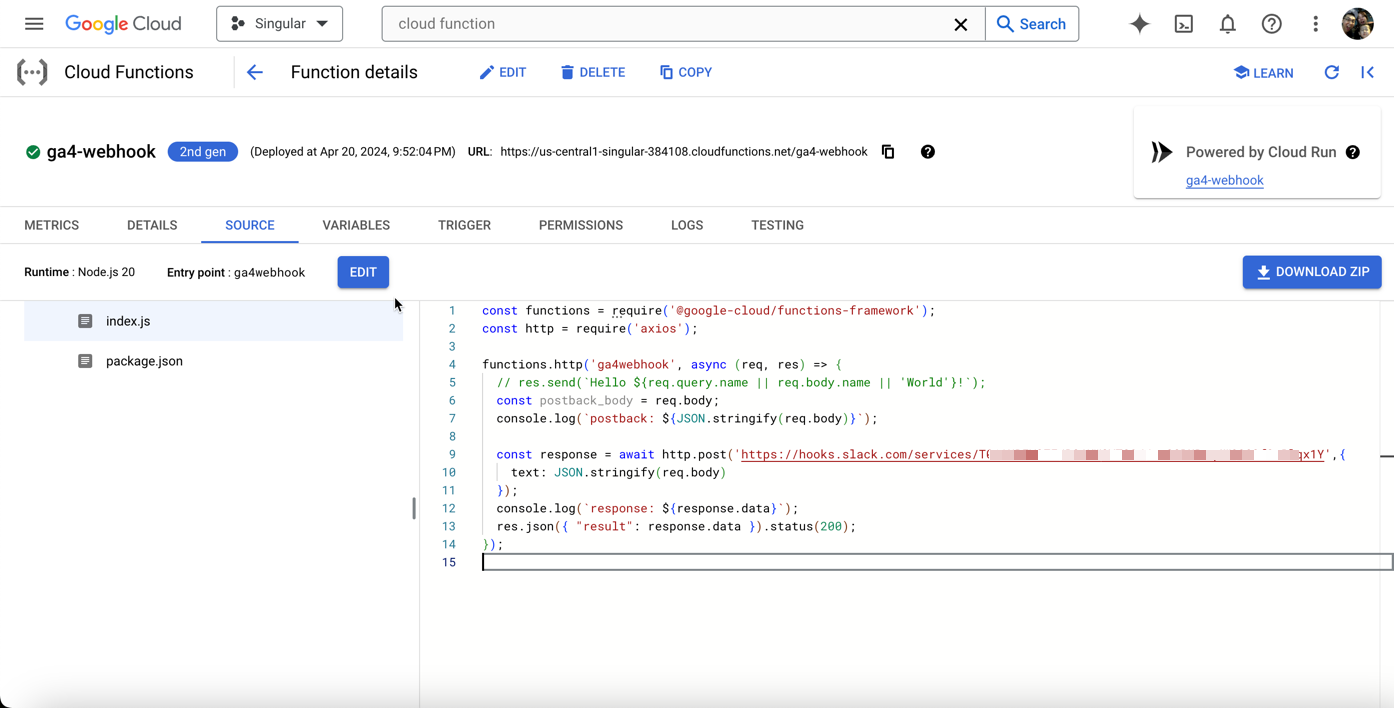Click the blue Search button
Screen dimensions: 1394x708
1032,24
